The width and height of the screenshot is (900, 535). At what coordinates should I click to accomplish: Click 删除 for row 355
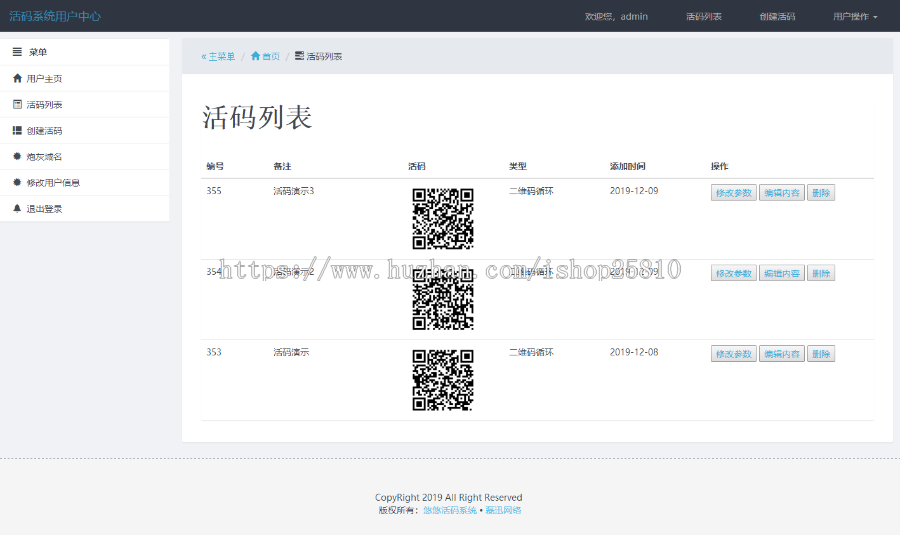(821, 193)
